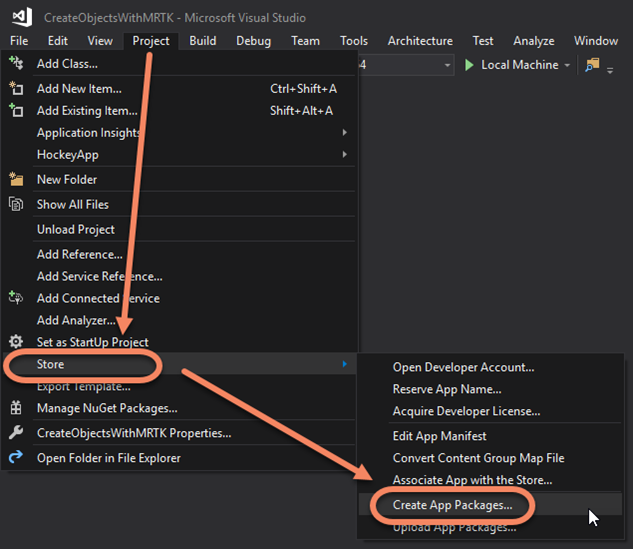Screen dimensions: 633x549
Task: Click the Local Machine run button label
Action: pyautogui.click(x=520, y=65)
